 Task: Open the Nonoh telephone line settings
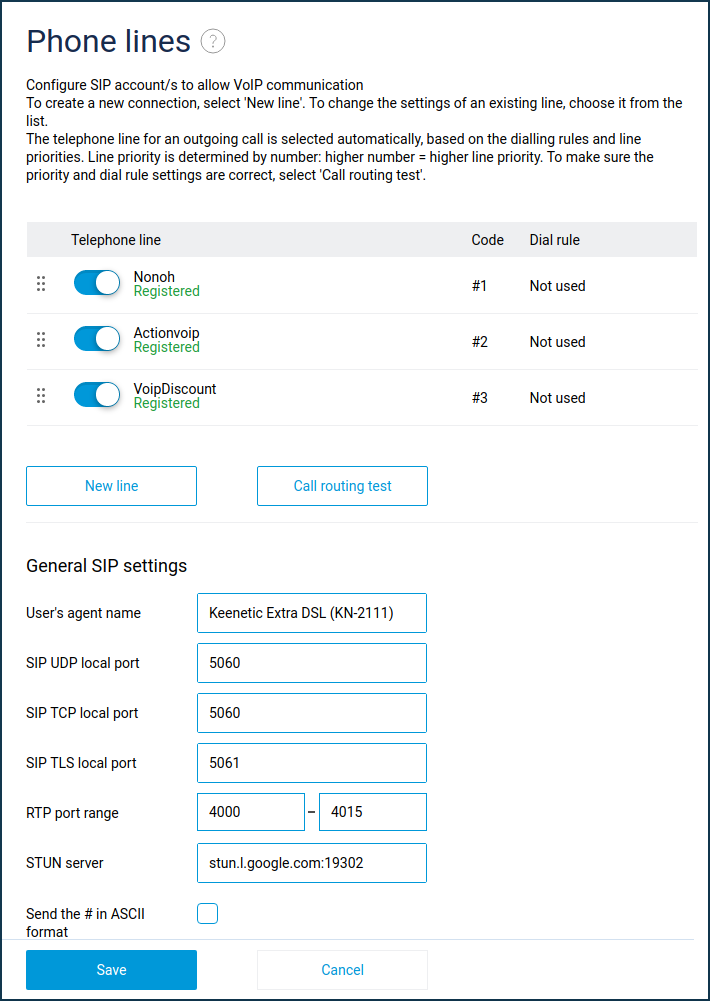coord(154,277)
